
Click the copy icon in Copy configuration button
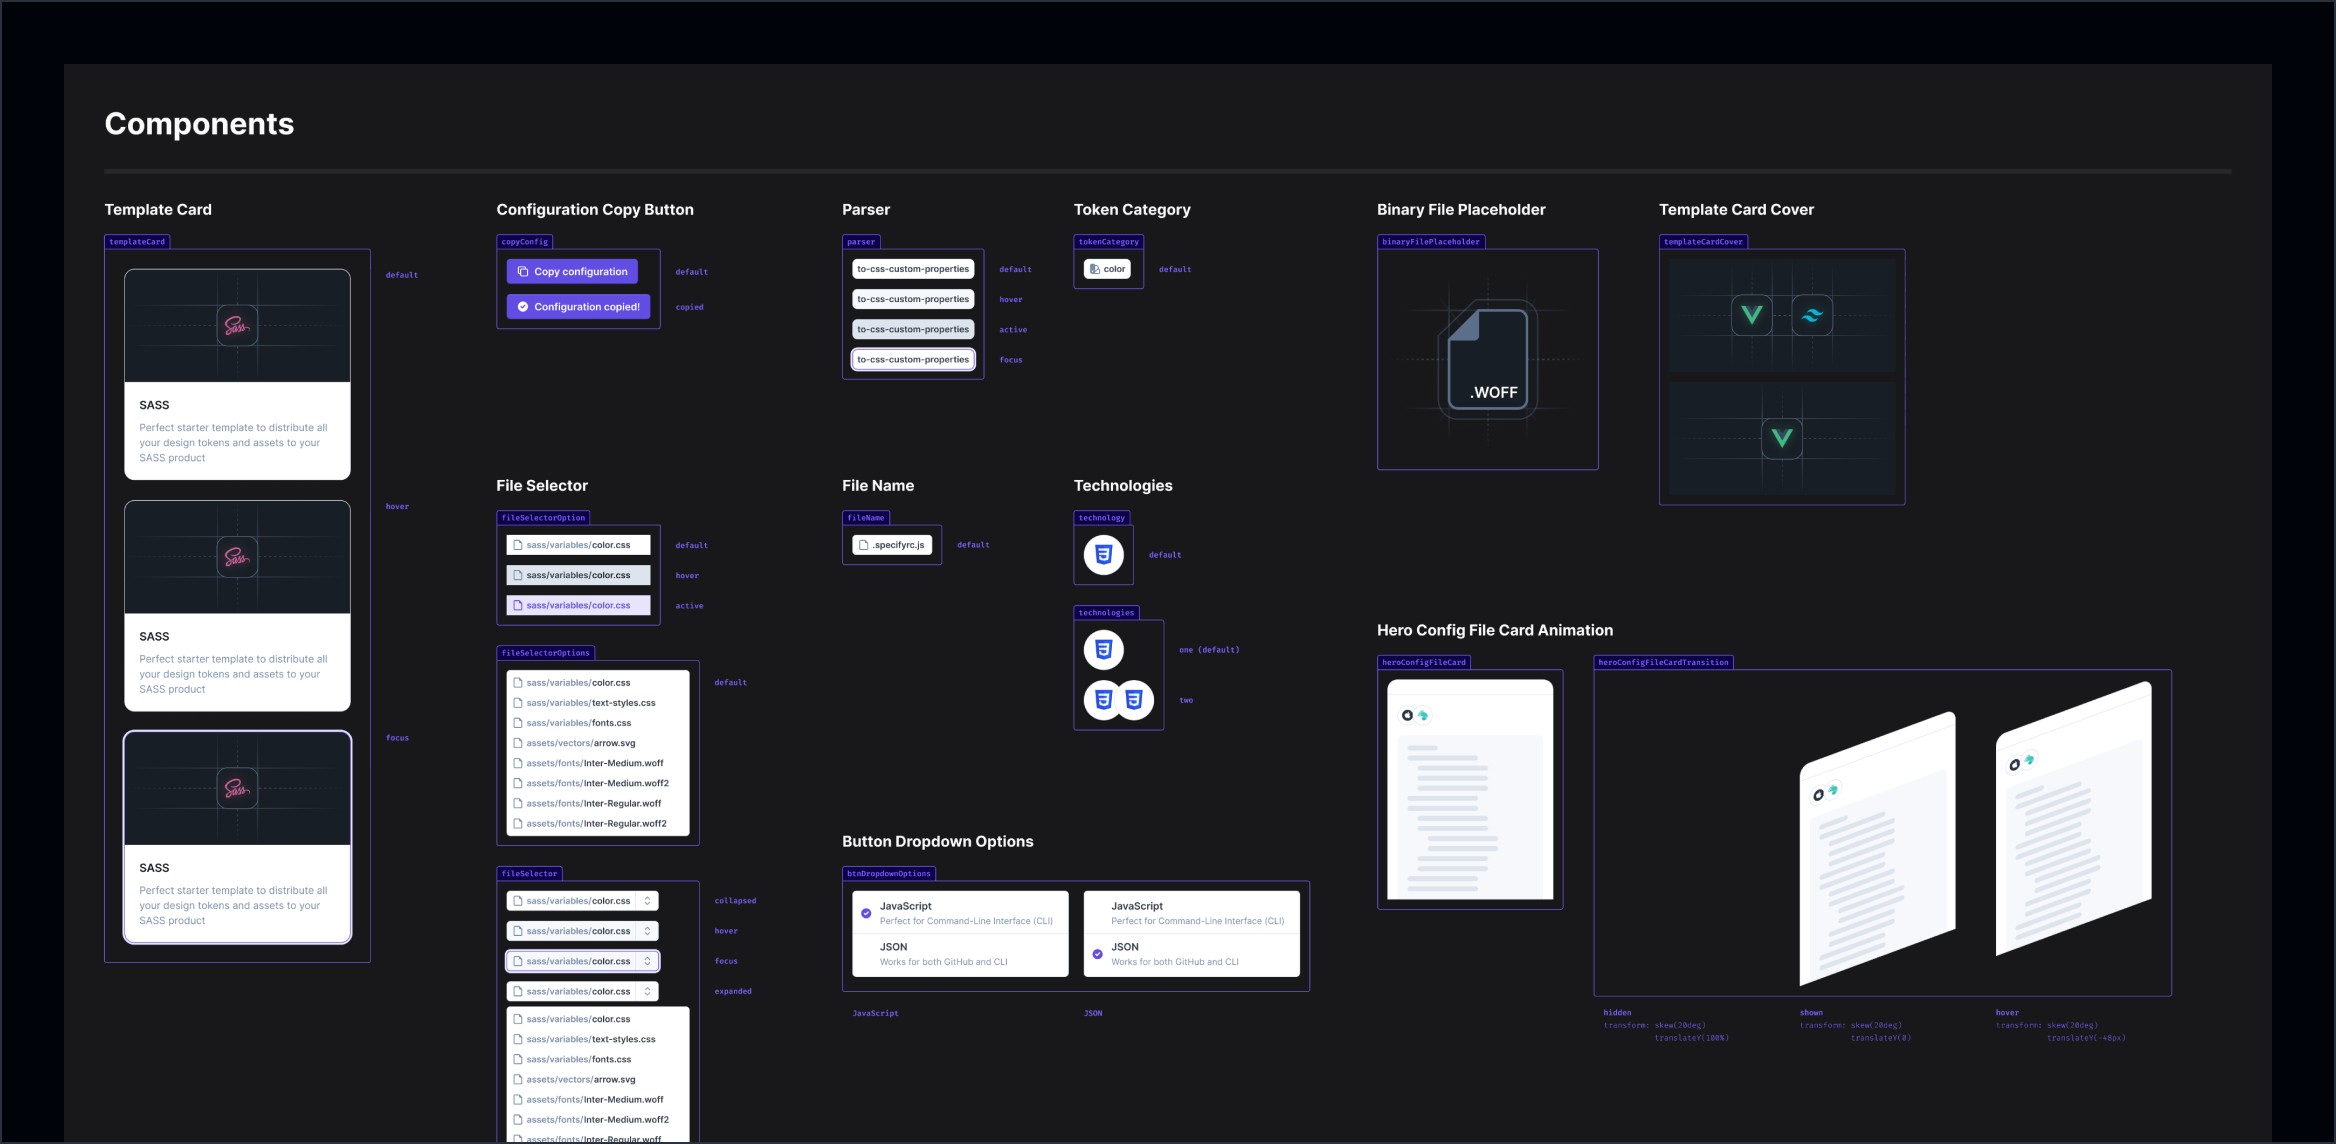coord(522,271)
